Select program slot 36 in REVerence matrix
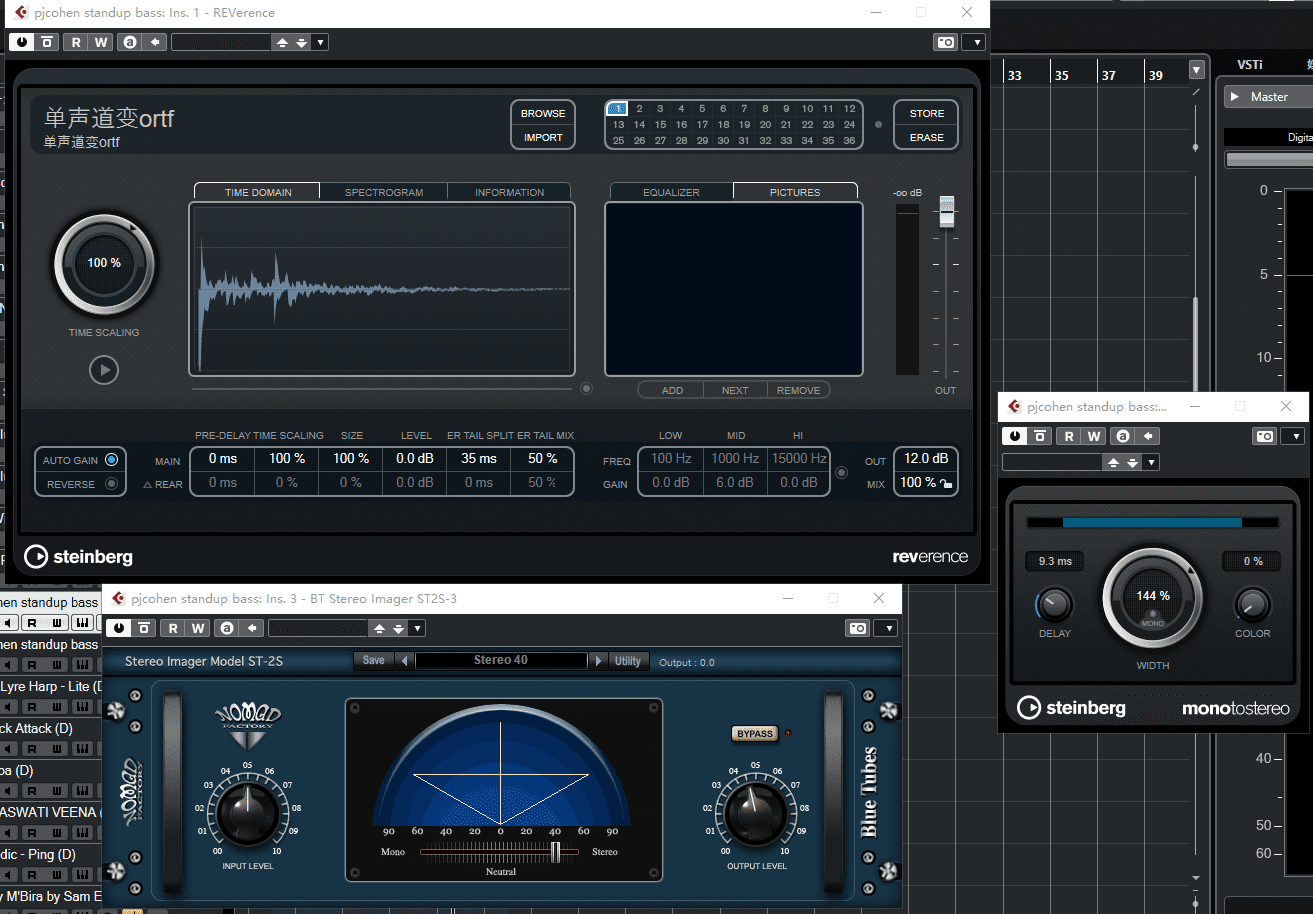The image size is (1313, 914). pos(849,141)
